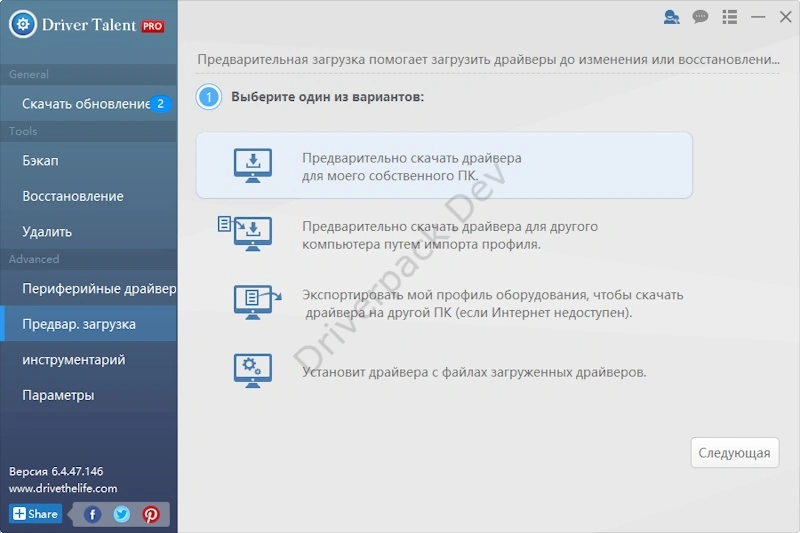
Task: Close the Driver Talent window
Action: [786, 17]
